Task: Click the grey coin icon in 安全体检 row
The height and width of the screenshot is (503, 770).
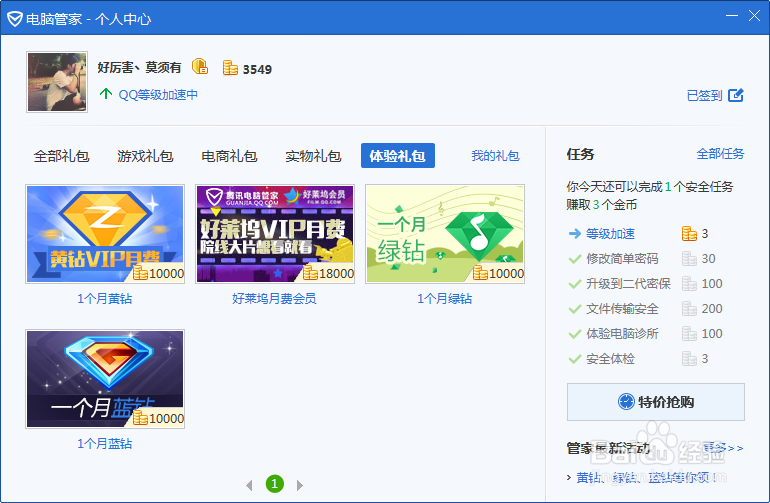Action: pos(689,359)
